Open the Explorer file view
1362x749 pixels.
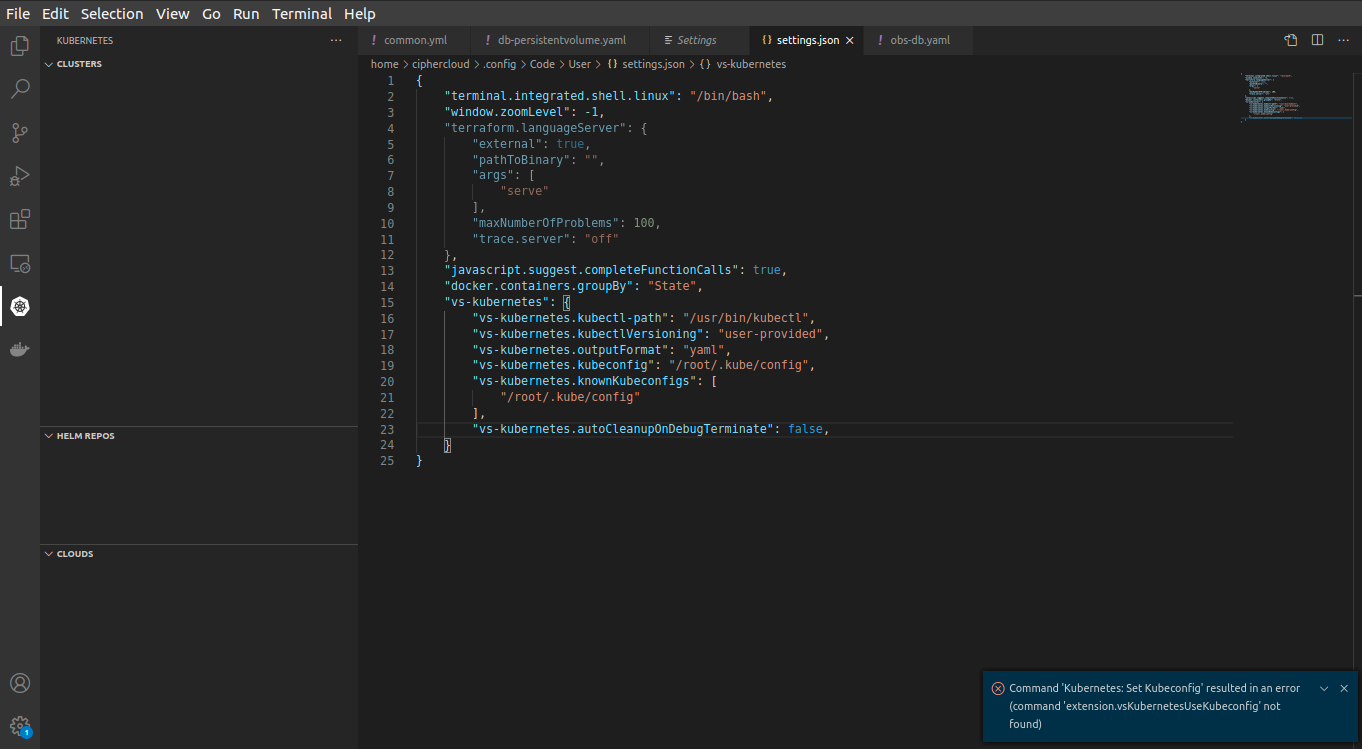tap(20, 45)
